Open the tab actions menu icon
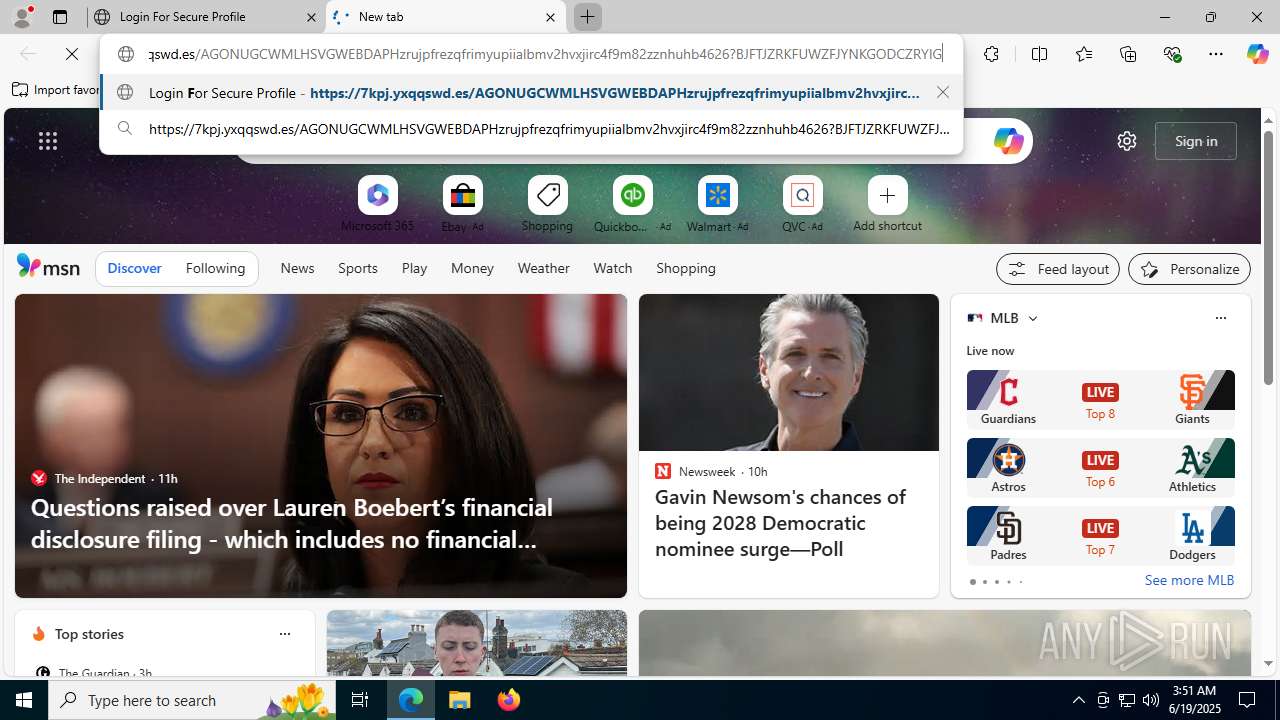 coord(60,17)
